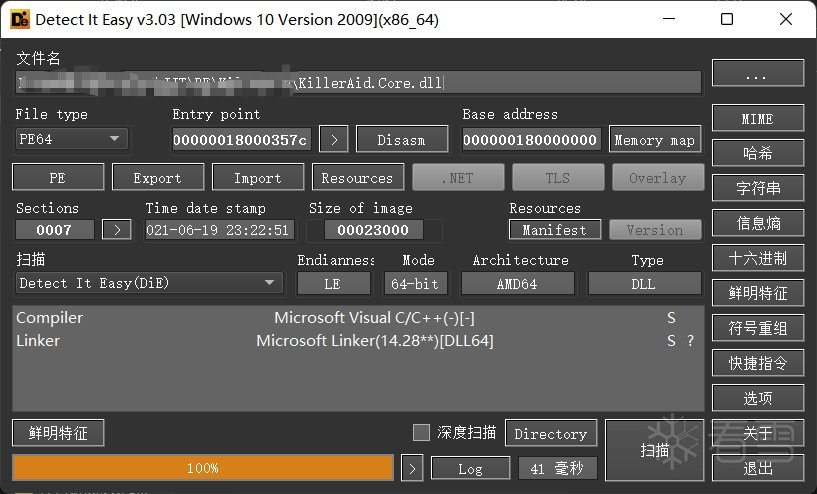Maximize the Detect It Easy window
Image resolution: width=817 pixels, height=494 pixels.
[727, 19]
